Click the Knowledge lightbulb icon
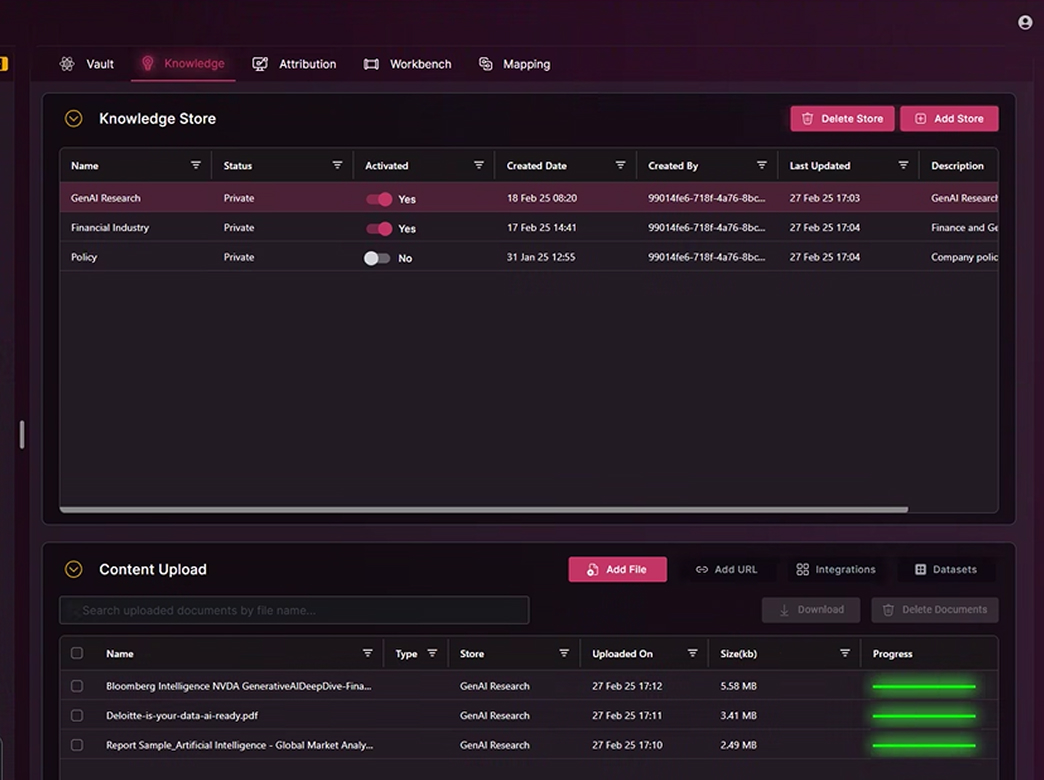This screenshot has width=1044, height=780. coord(148,62)
